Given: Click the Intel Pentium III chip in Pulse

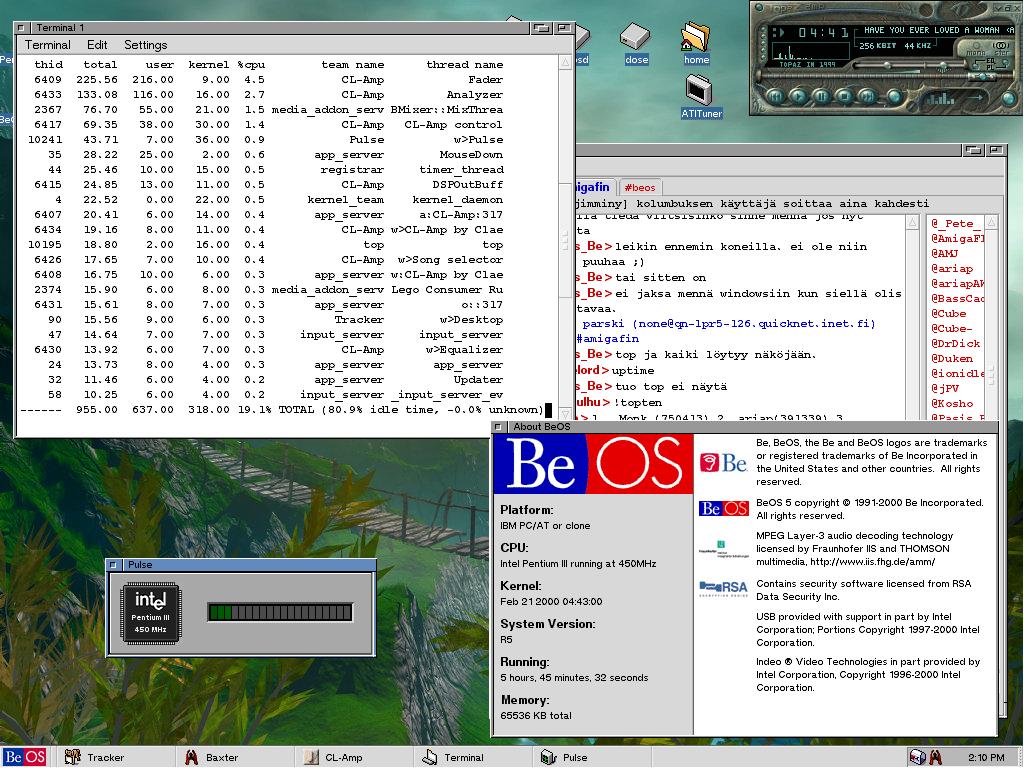Looking at the screenshot, I should point(150,612).
